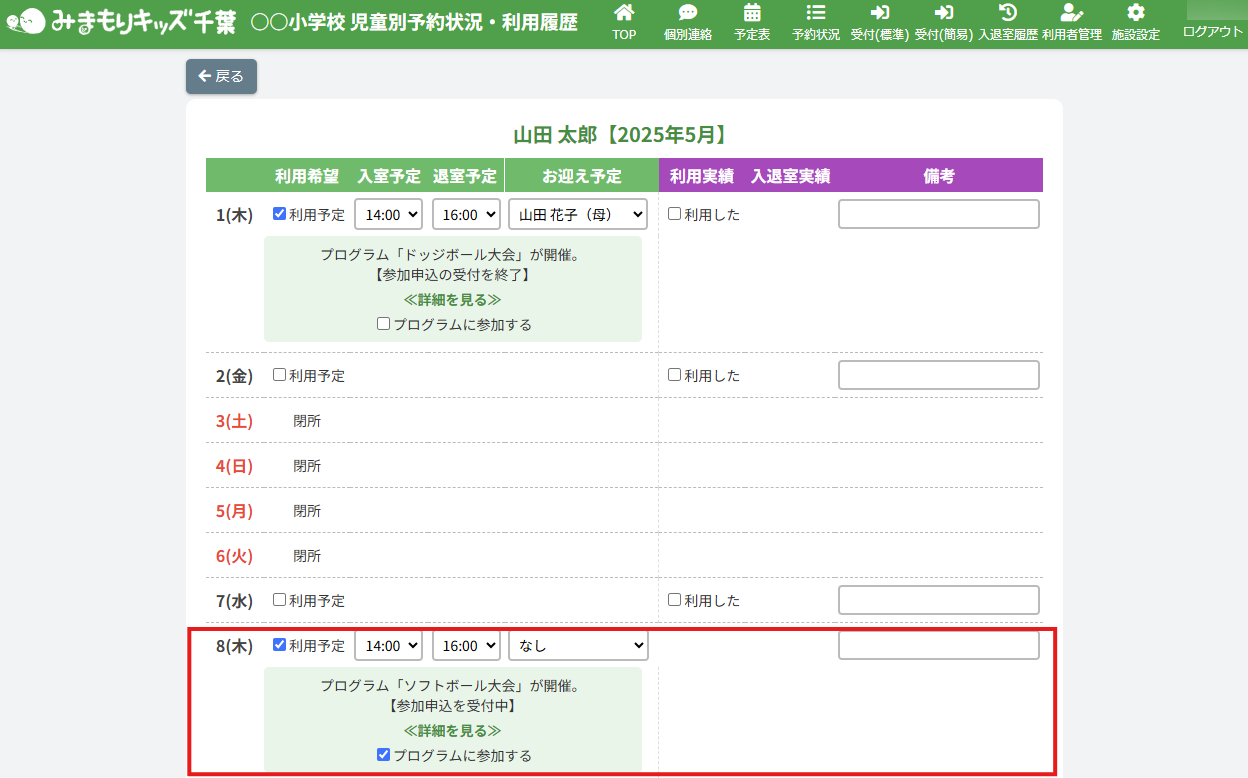Open 利用者管理 user edit icon
The height and width of the screenshot is (778, 1248).
pyautogui.click(x=1071, y=14)
